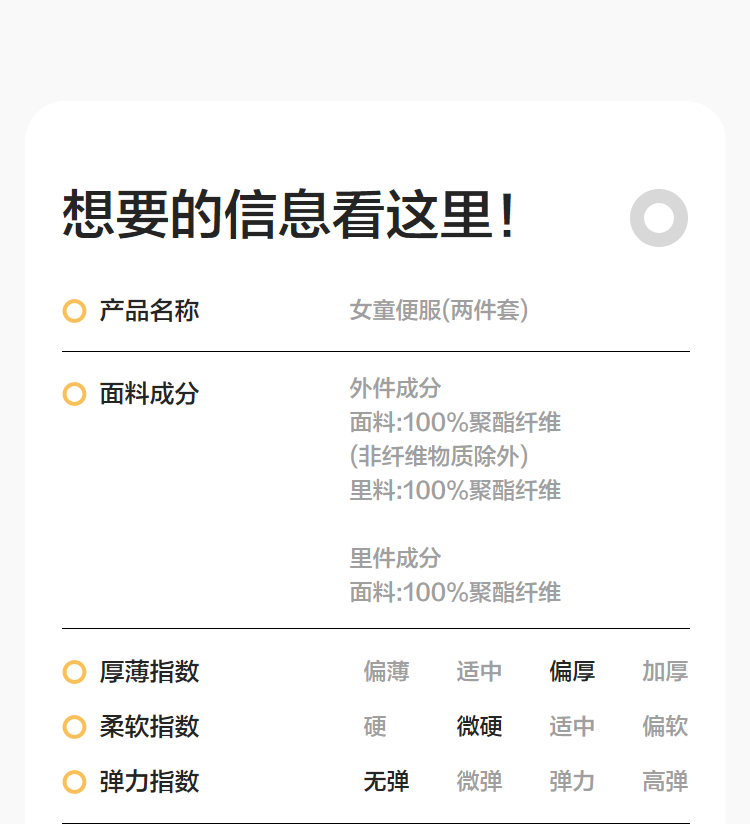Pick the highlighted 无弹 elasticity option
Screen dimensions: 750x824
pos(386,782)
